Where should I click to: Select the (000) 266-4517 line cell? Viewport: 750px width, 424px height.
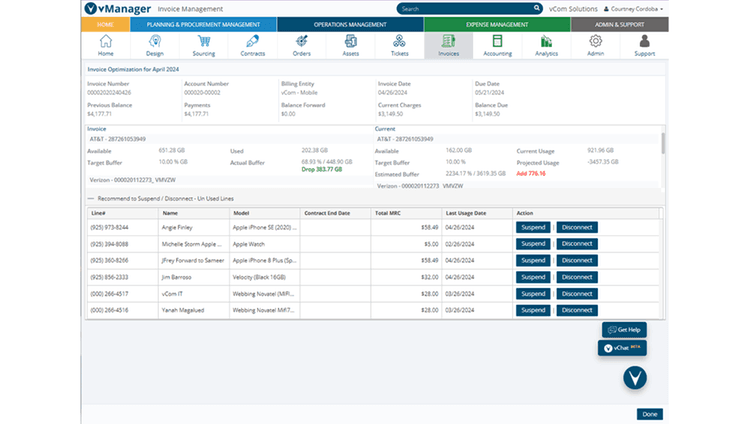[x=122, y=294]
